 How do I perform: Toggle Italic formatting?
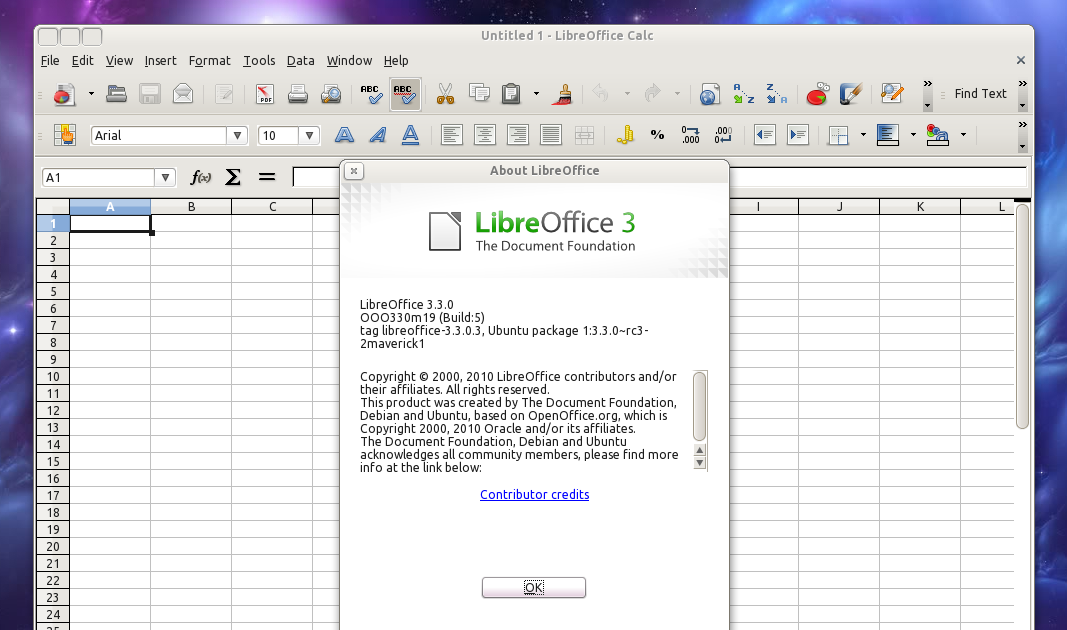click(x=378, y=135)
